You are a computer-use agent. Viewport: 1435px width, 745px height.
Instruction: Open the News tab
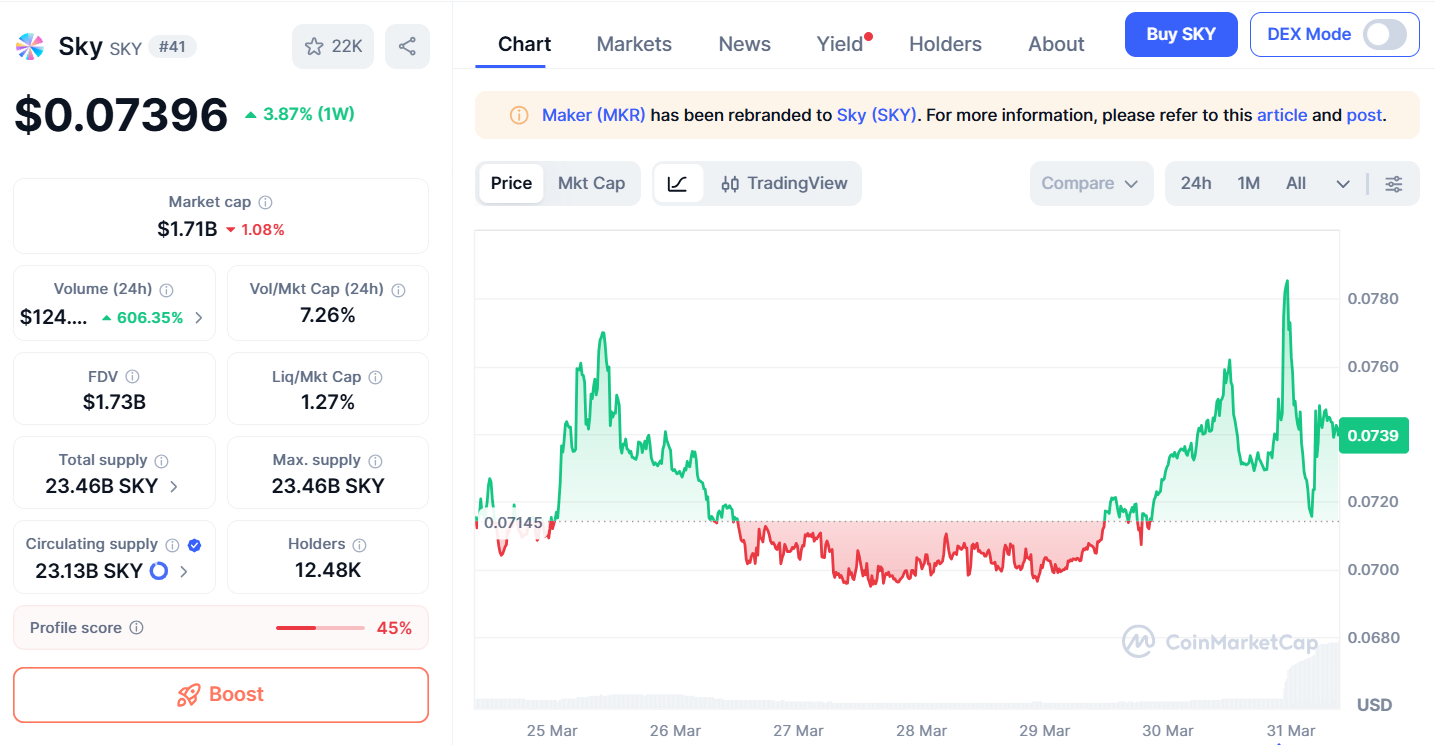pyautogui.click(x=744, y=44)
